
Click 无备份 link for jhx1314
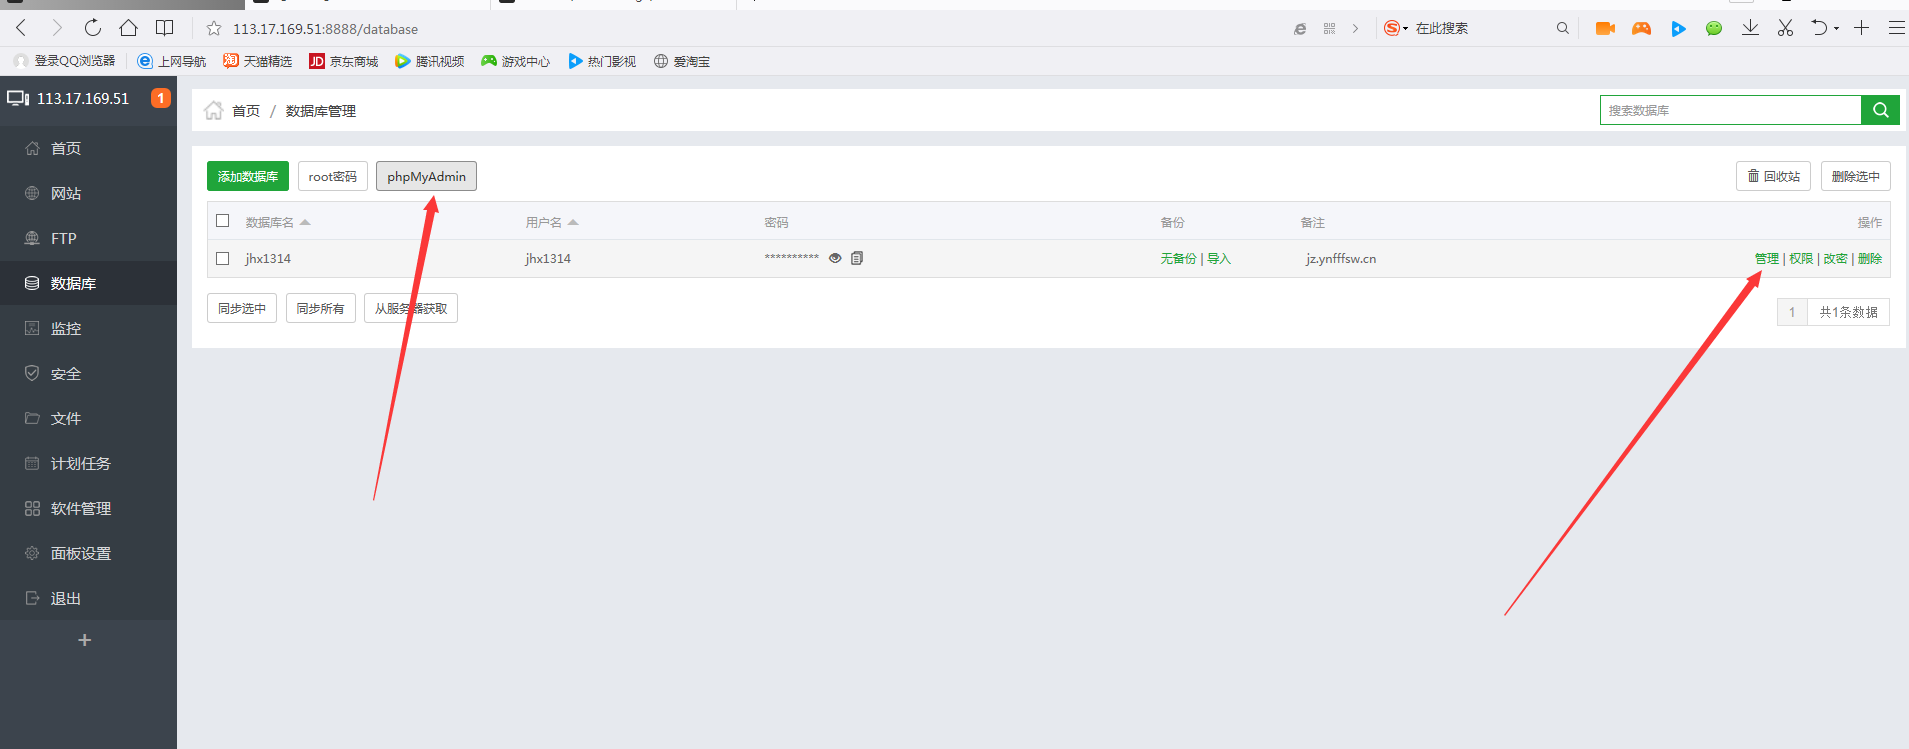1178,258
